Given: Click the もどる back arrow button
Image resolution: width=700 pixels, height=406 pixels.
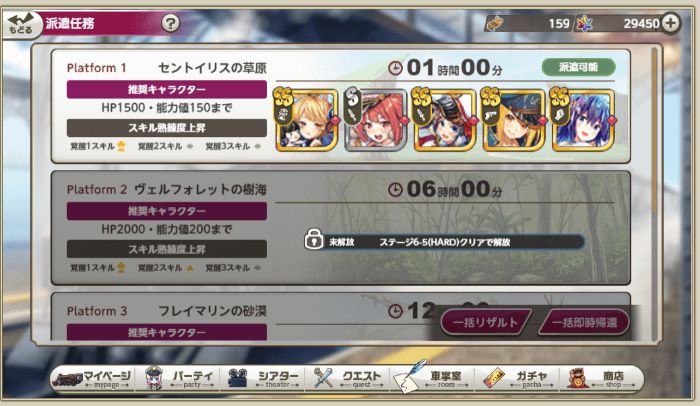Looking at the screenshot, I should tap(21, 24).
